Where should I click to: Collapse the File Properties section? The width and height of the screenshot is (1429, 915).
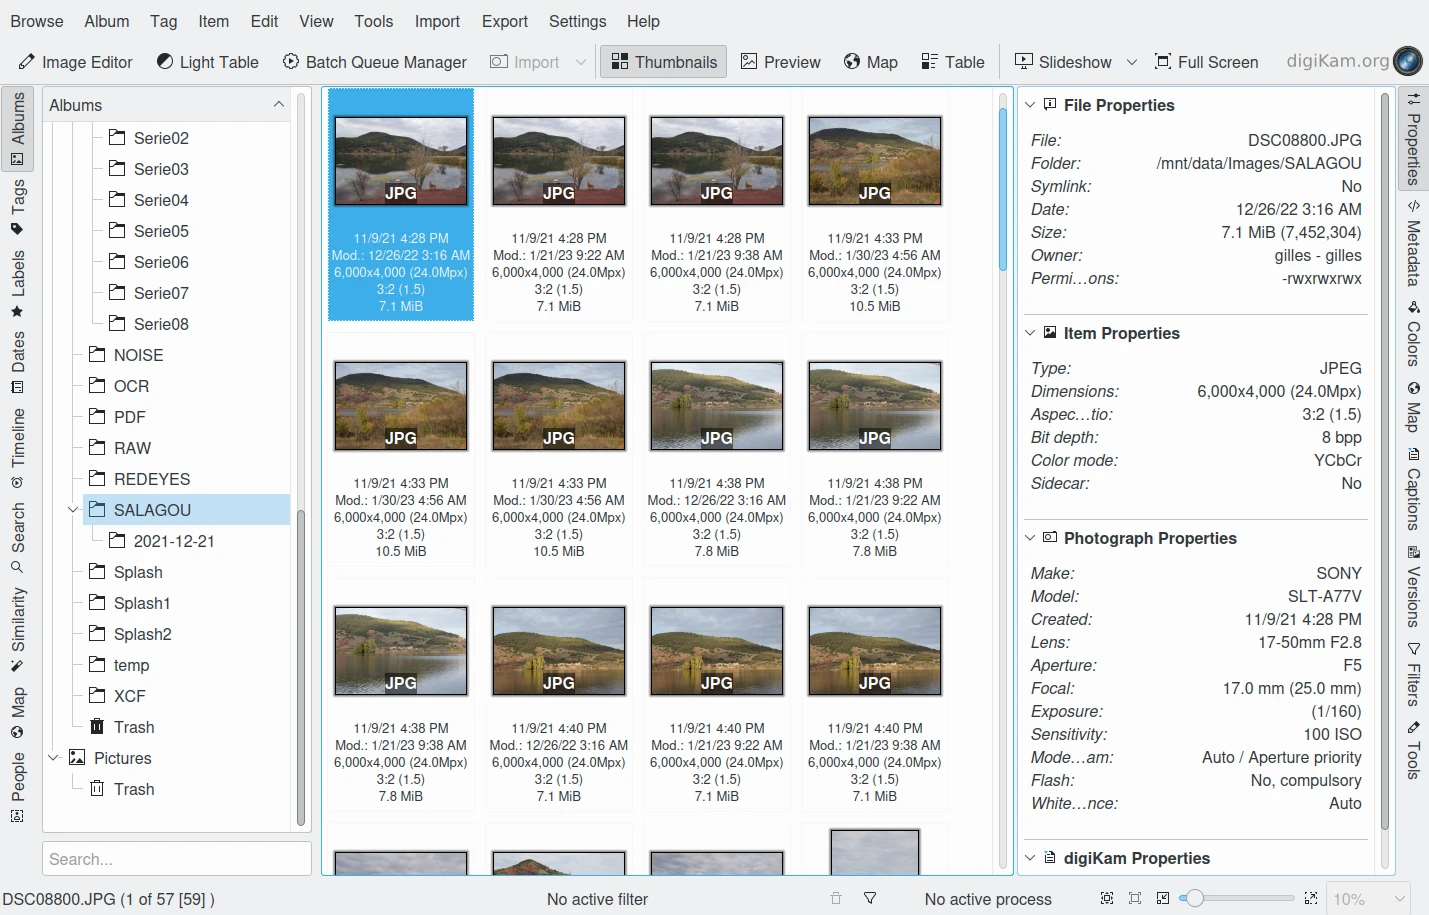click(x=1030, y=105)
